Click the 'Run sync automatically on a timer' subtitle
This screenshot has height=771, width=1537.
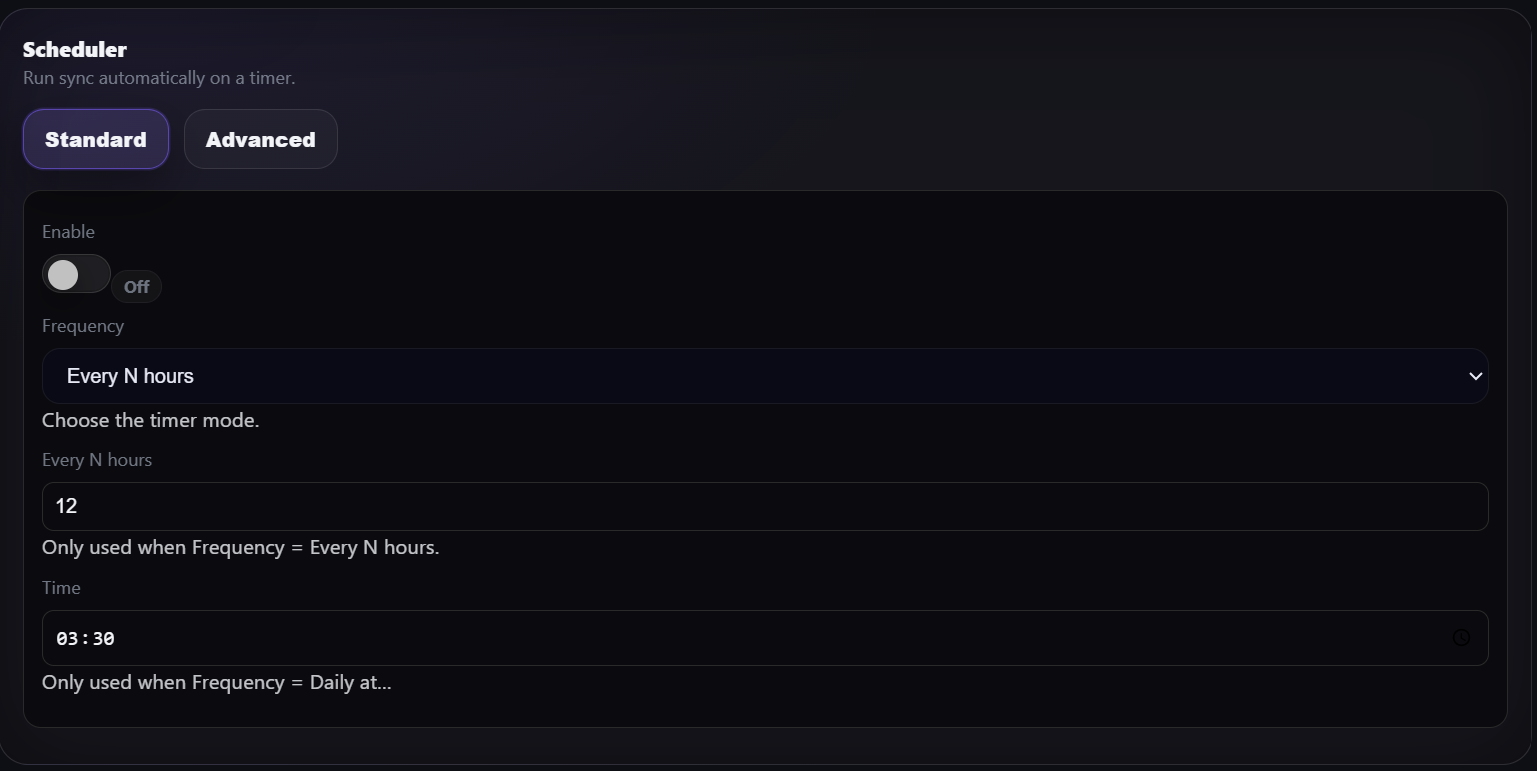[x=159, y=78]
